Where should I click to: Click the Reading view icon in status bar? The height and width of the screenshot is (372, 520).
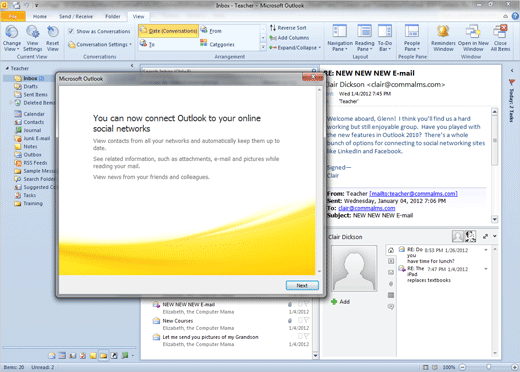435,367
